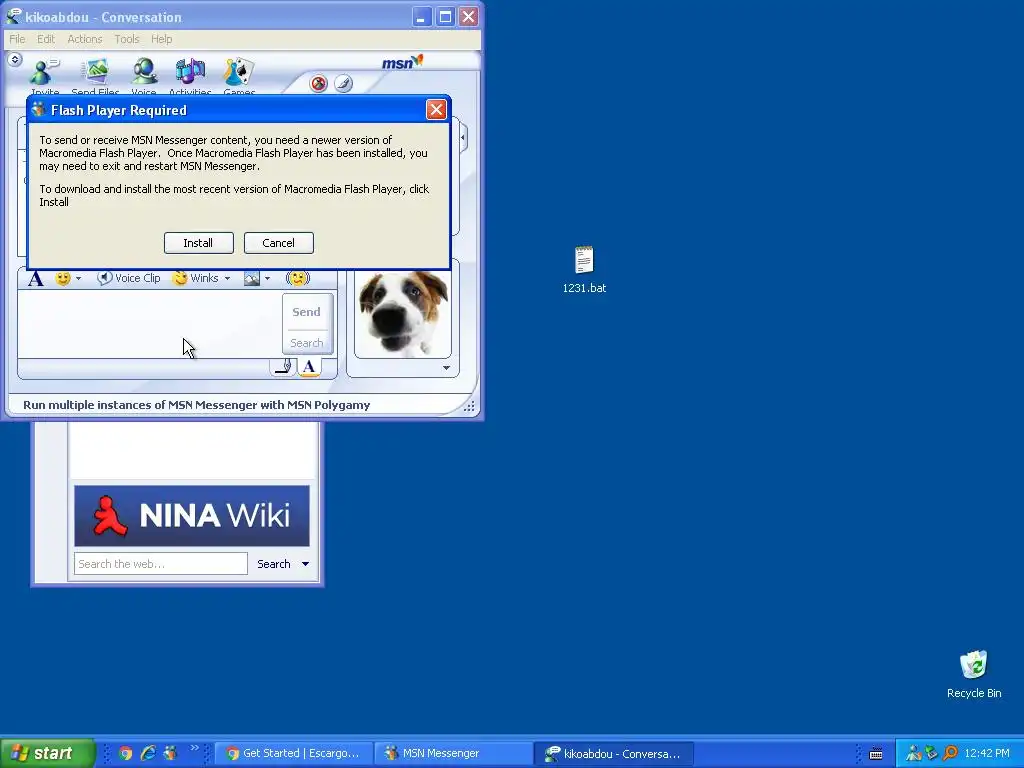
Task: Open the display picture options arrow
Action: coord(446,368)
